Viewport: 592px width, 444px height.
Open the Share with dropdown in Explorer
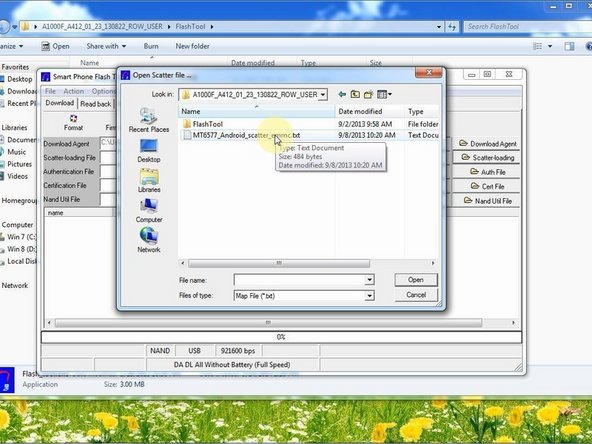click(x=106, y=46)
